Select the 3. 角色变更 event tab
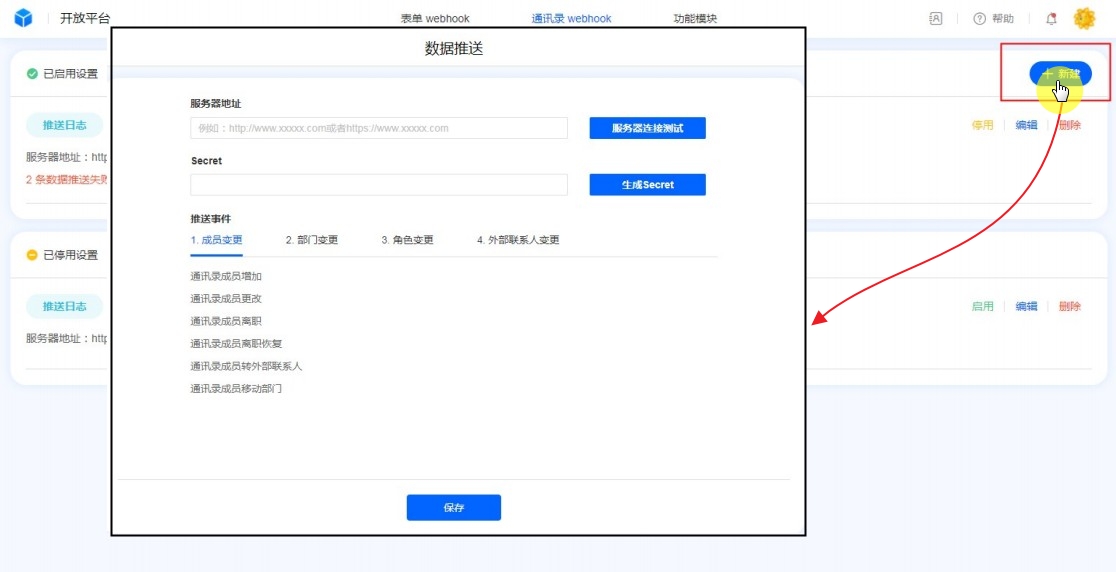1116x572 pixels. click(407, 240)
